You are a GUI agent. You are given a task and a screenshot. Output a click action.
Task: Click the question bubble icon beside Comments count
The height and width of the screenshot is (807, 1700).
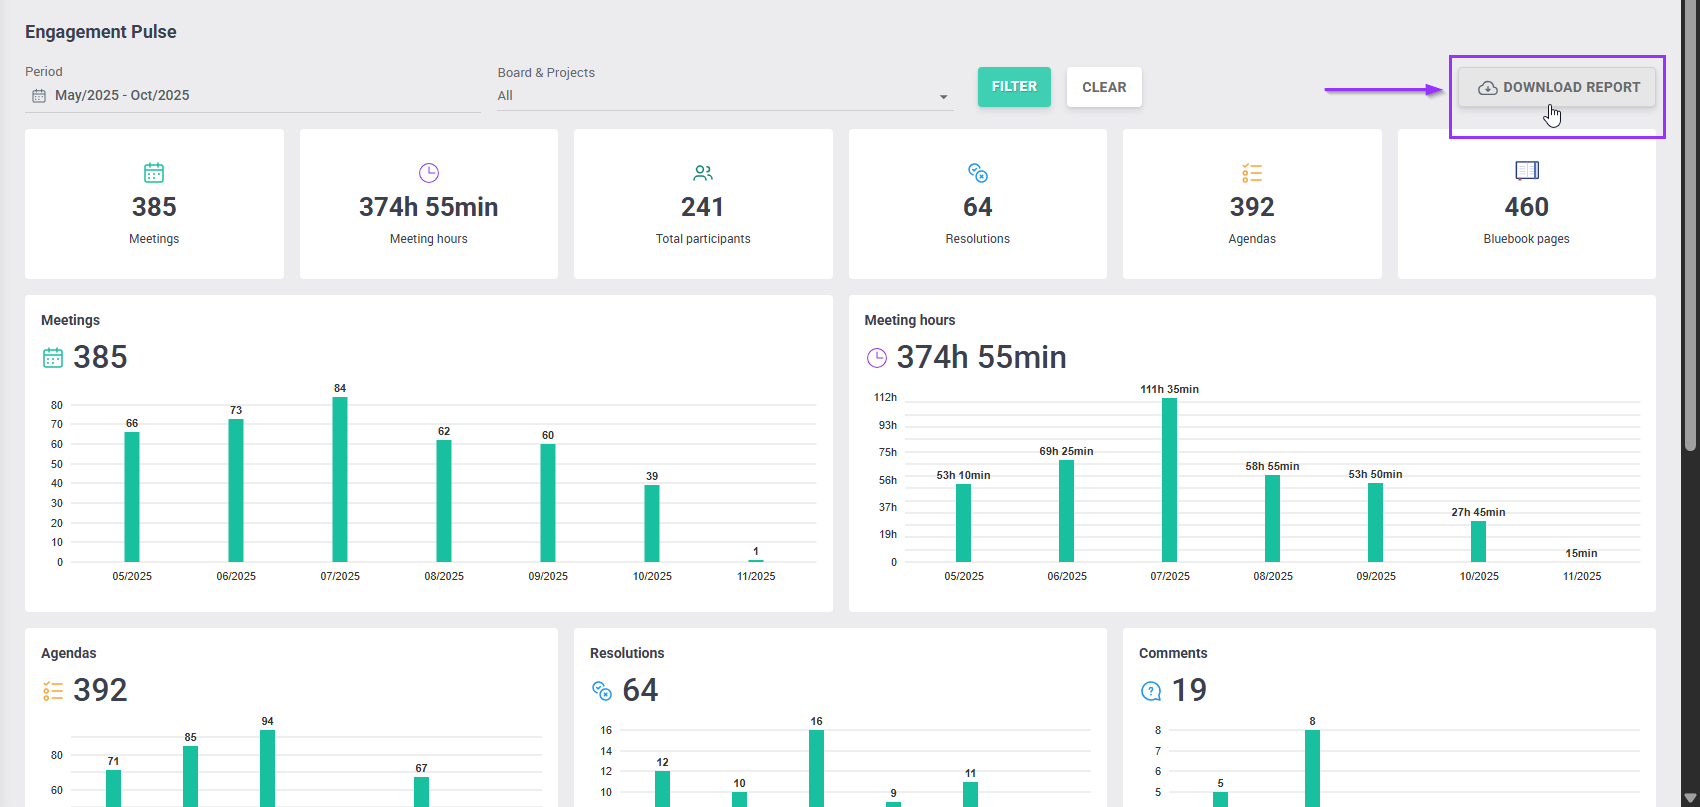1151,691
